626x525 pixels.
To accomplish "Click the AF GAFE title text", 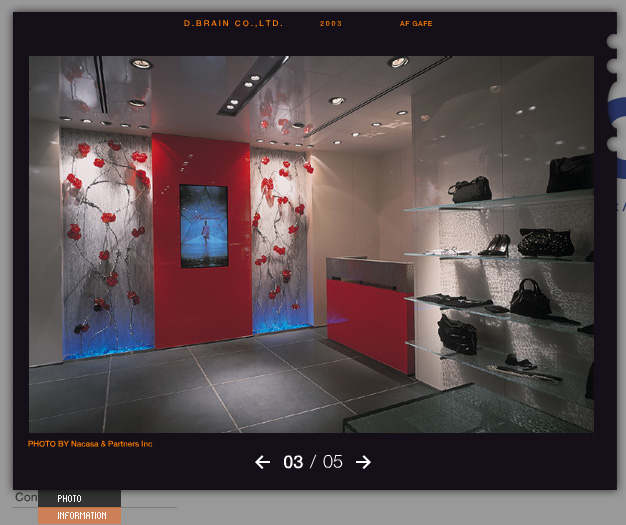I will [416, 24].
